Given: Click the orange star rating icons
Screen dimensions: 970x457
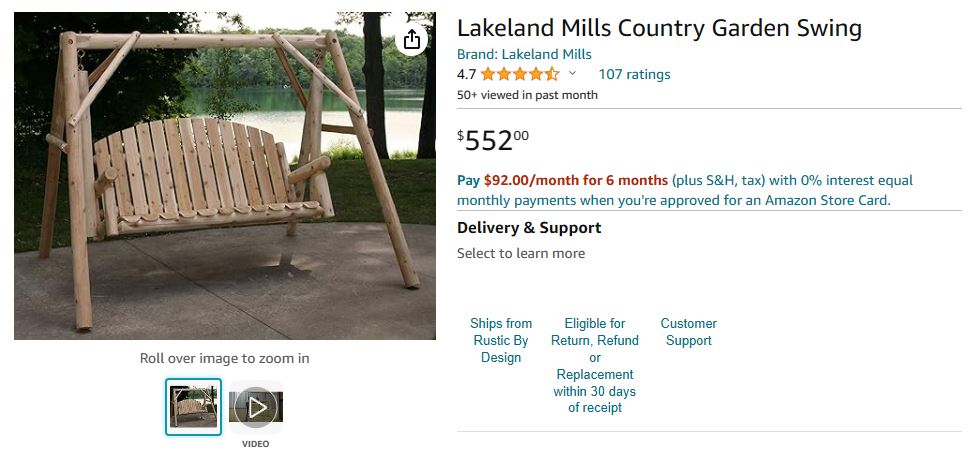Looking at the screenshot, I should click(x=519, y=74).
